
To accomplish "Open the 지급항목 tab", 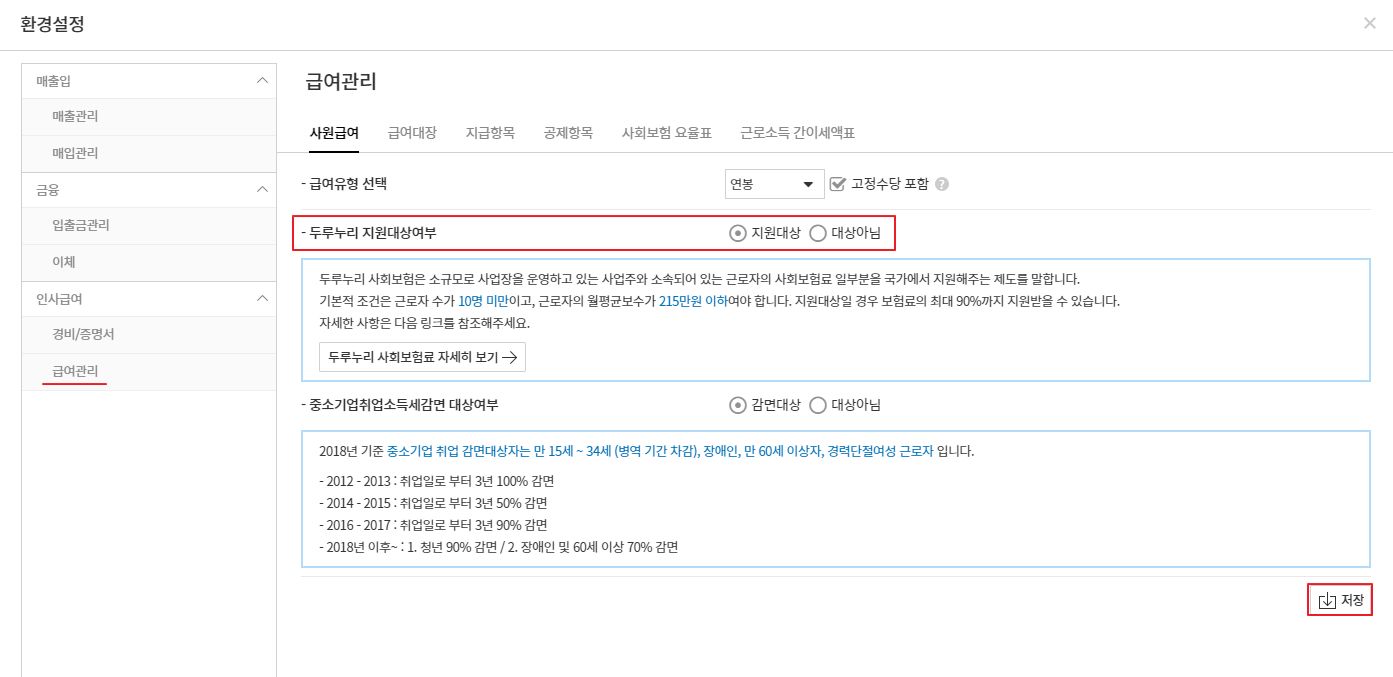I will pos(490,133).
